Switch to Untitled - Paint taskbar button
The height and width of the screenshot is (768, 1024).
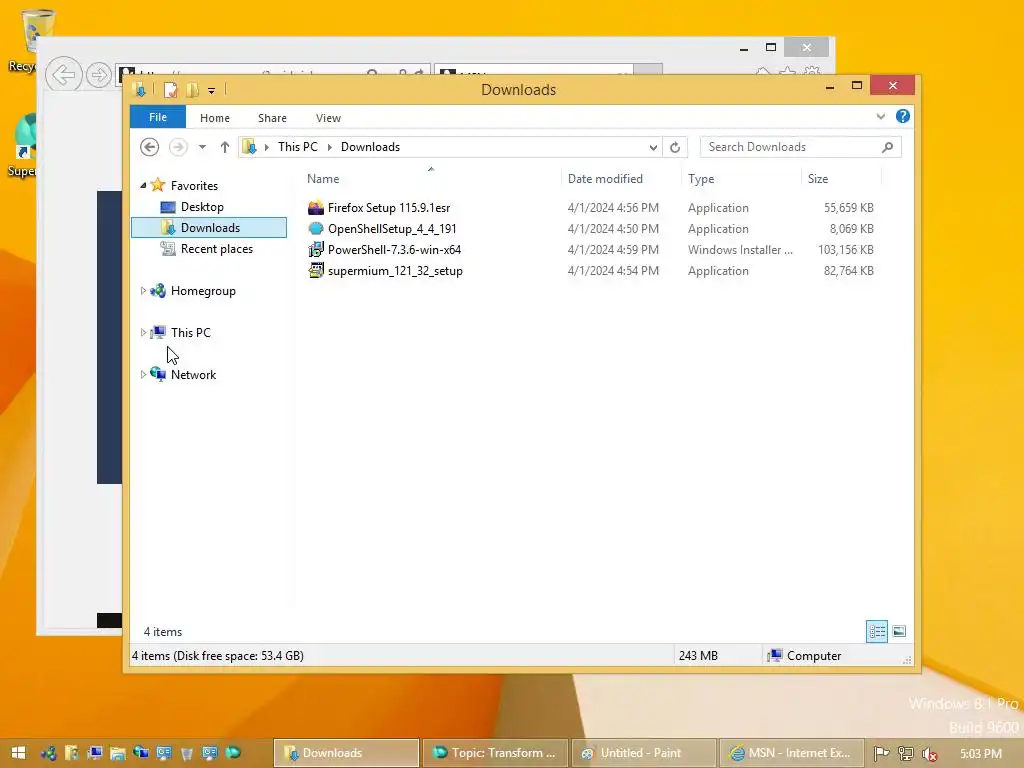(x=644, y=753)
